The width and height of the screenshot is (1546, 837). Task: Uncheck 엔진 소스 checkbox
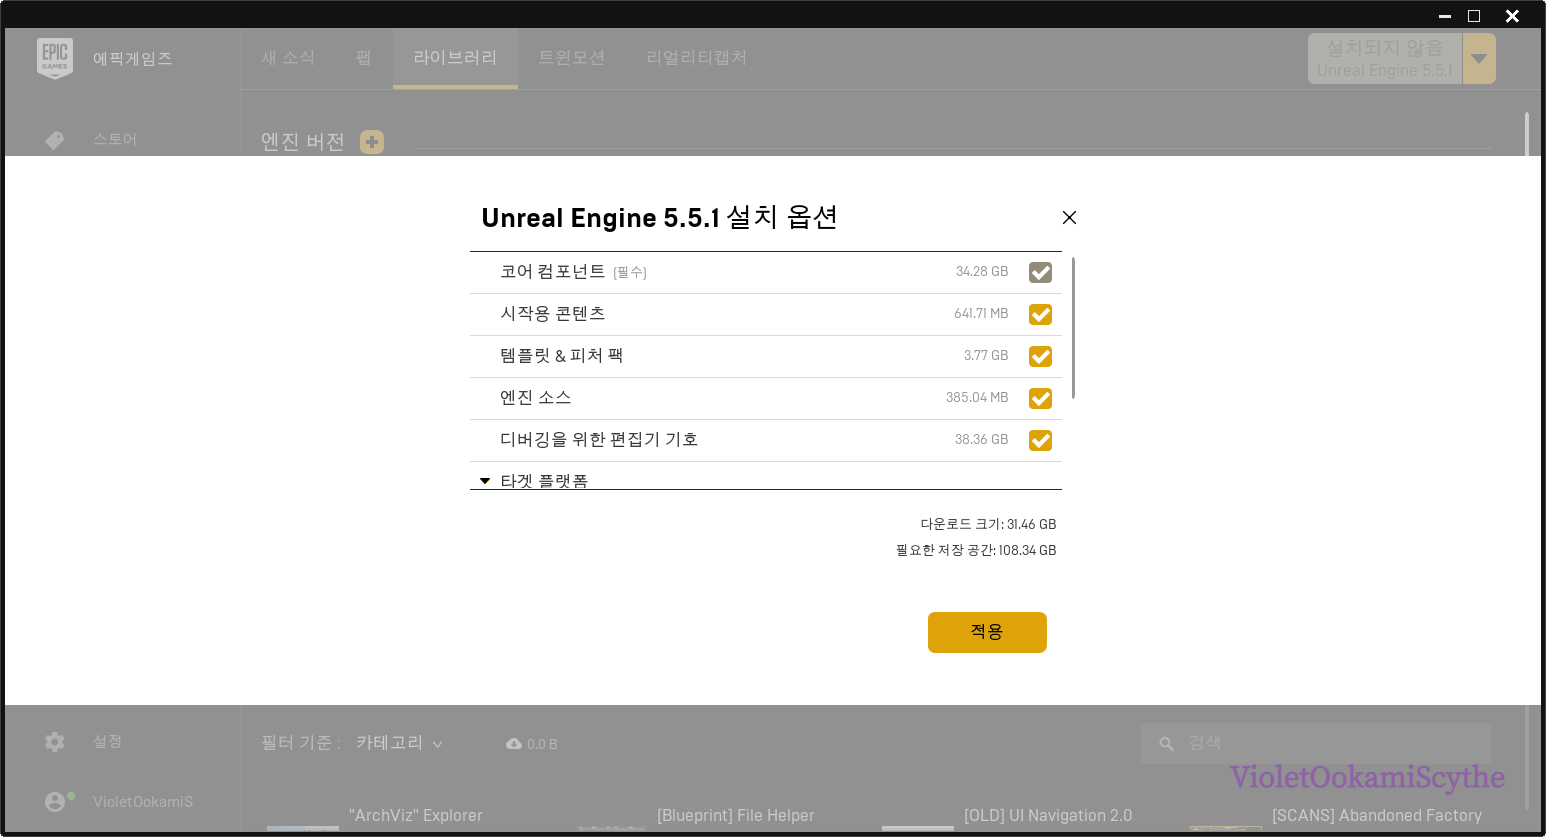(1040, 398)
